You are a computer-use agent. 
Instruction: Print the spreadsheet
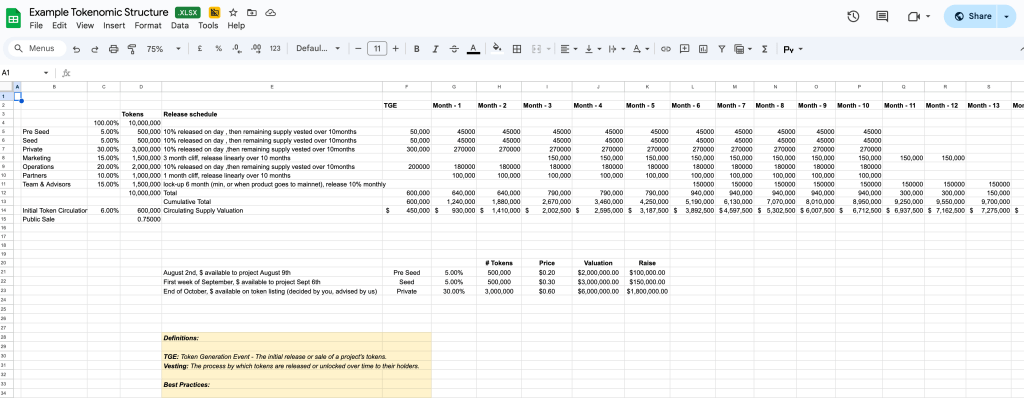click(114, 48)
